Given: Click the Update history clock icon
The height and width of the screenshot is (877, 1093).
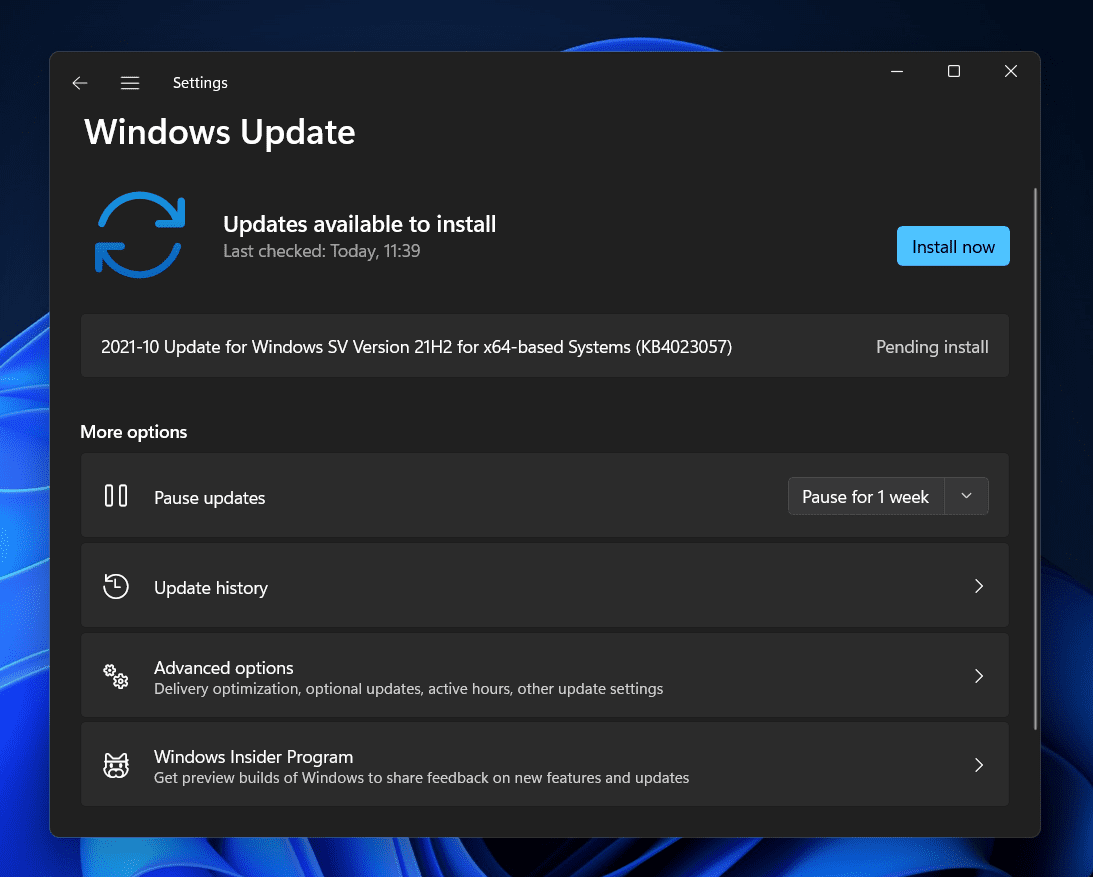Looking at the screenshot, I should point(116,586).
